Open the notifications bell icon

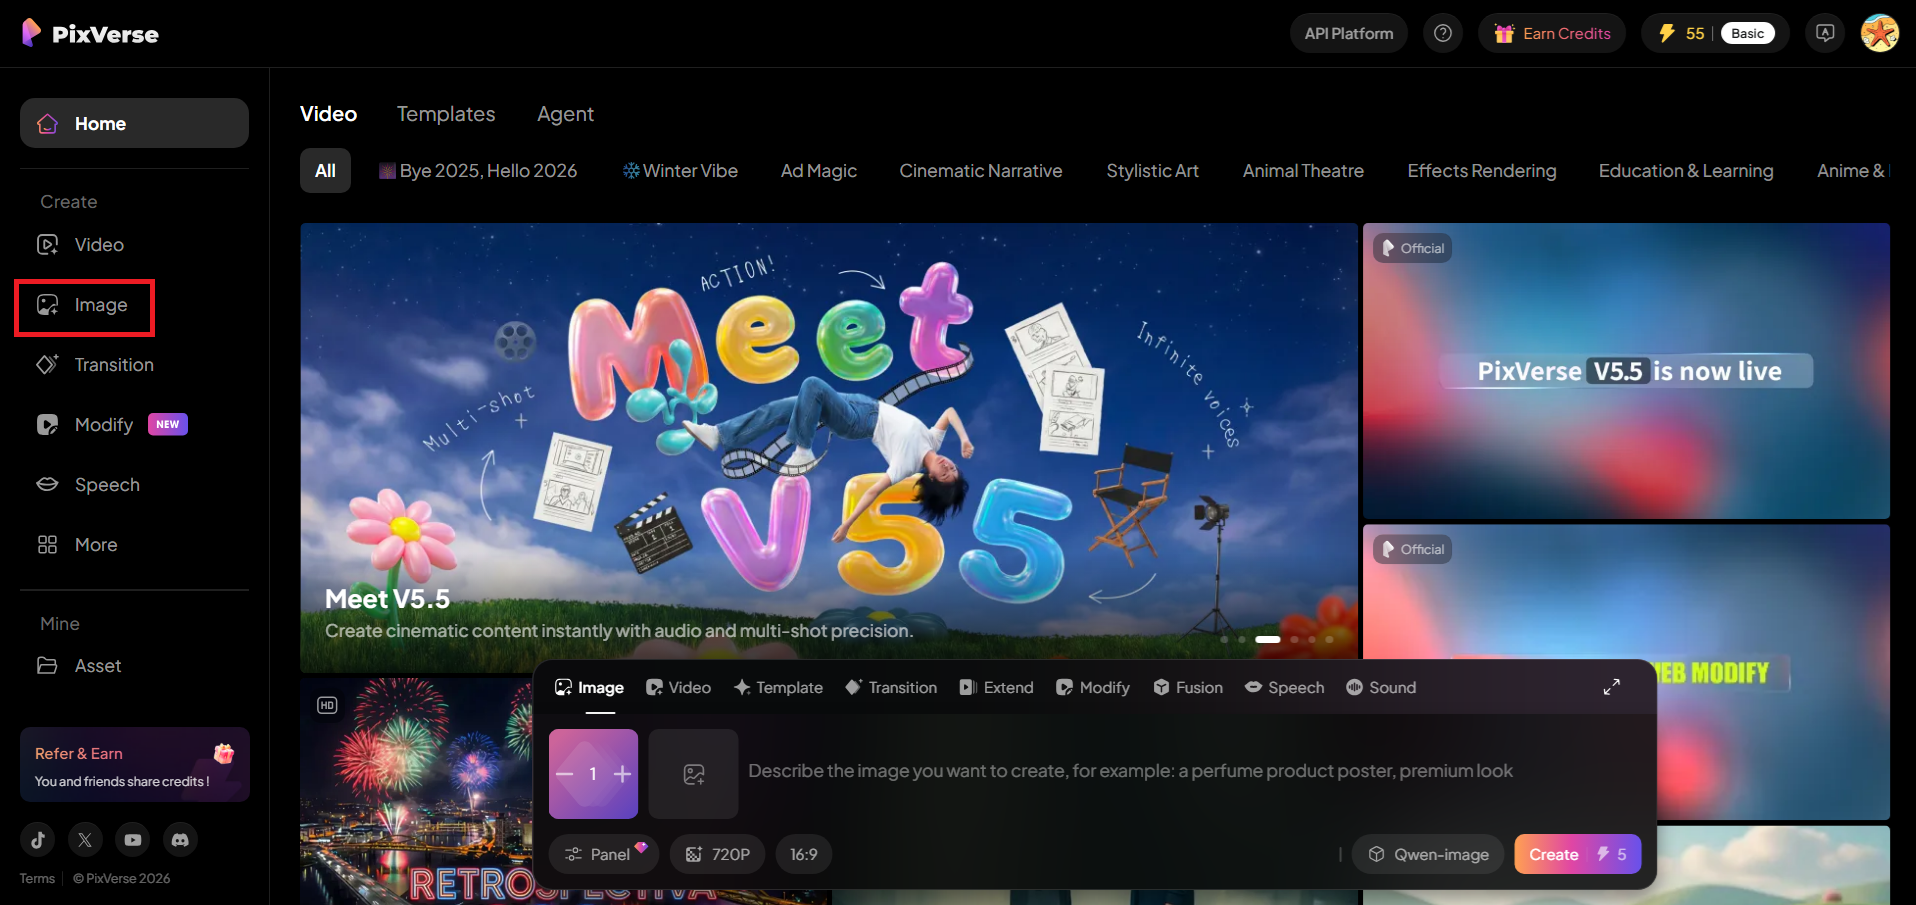click(x=1824, y=32)
